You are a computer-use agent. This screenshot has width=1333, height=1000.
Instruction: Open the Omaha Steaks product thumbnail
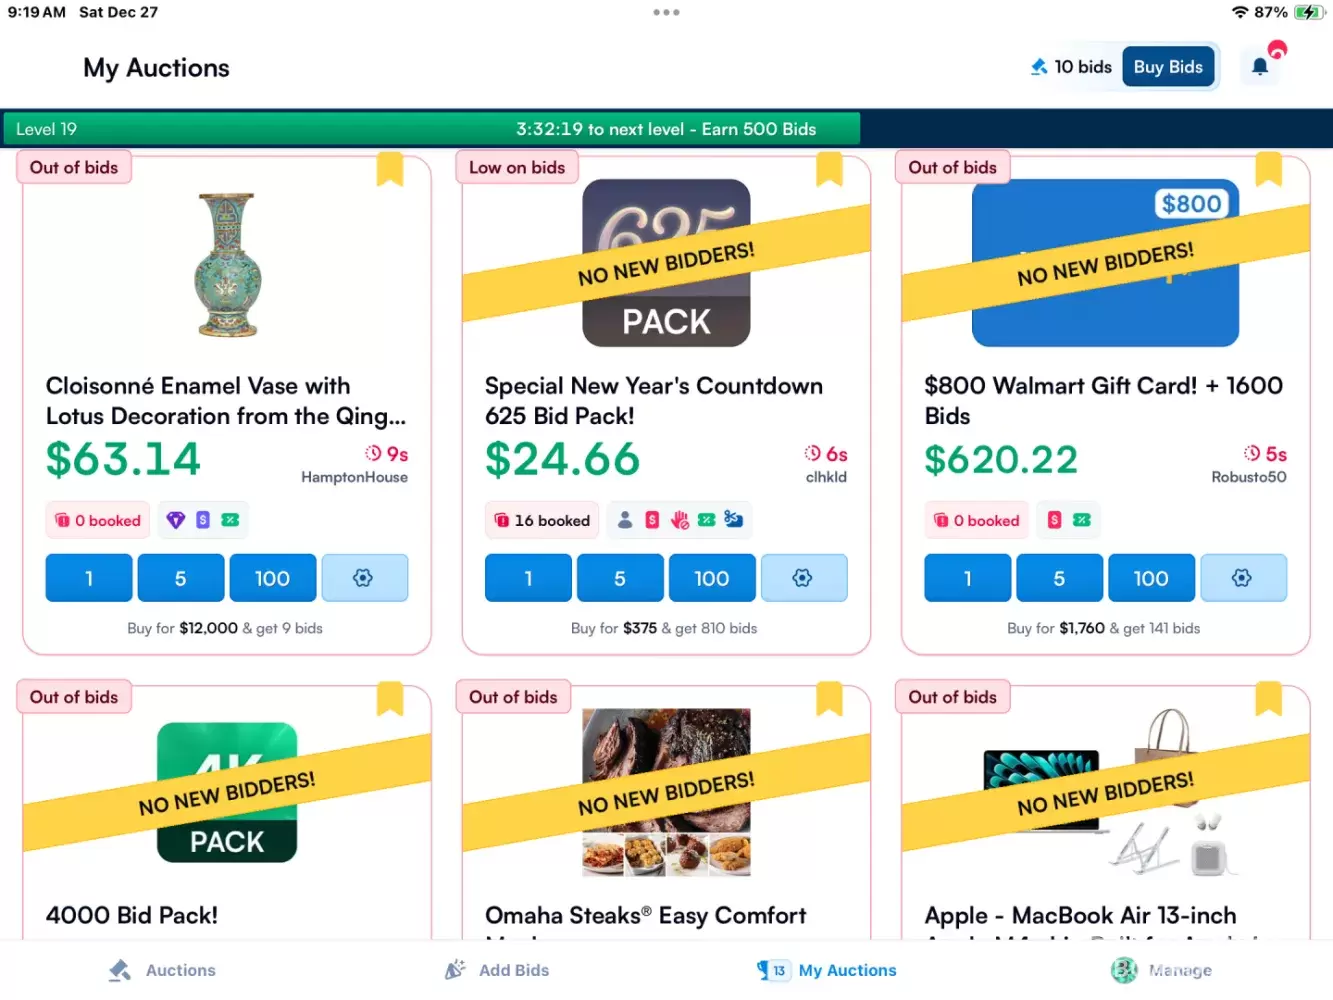(x=666, y=792)
